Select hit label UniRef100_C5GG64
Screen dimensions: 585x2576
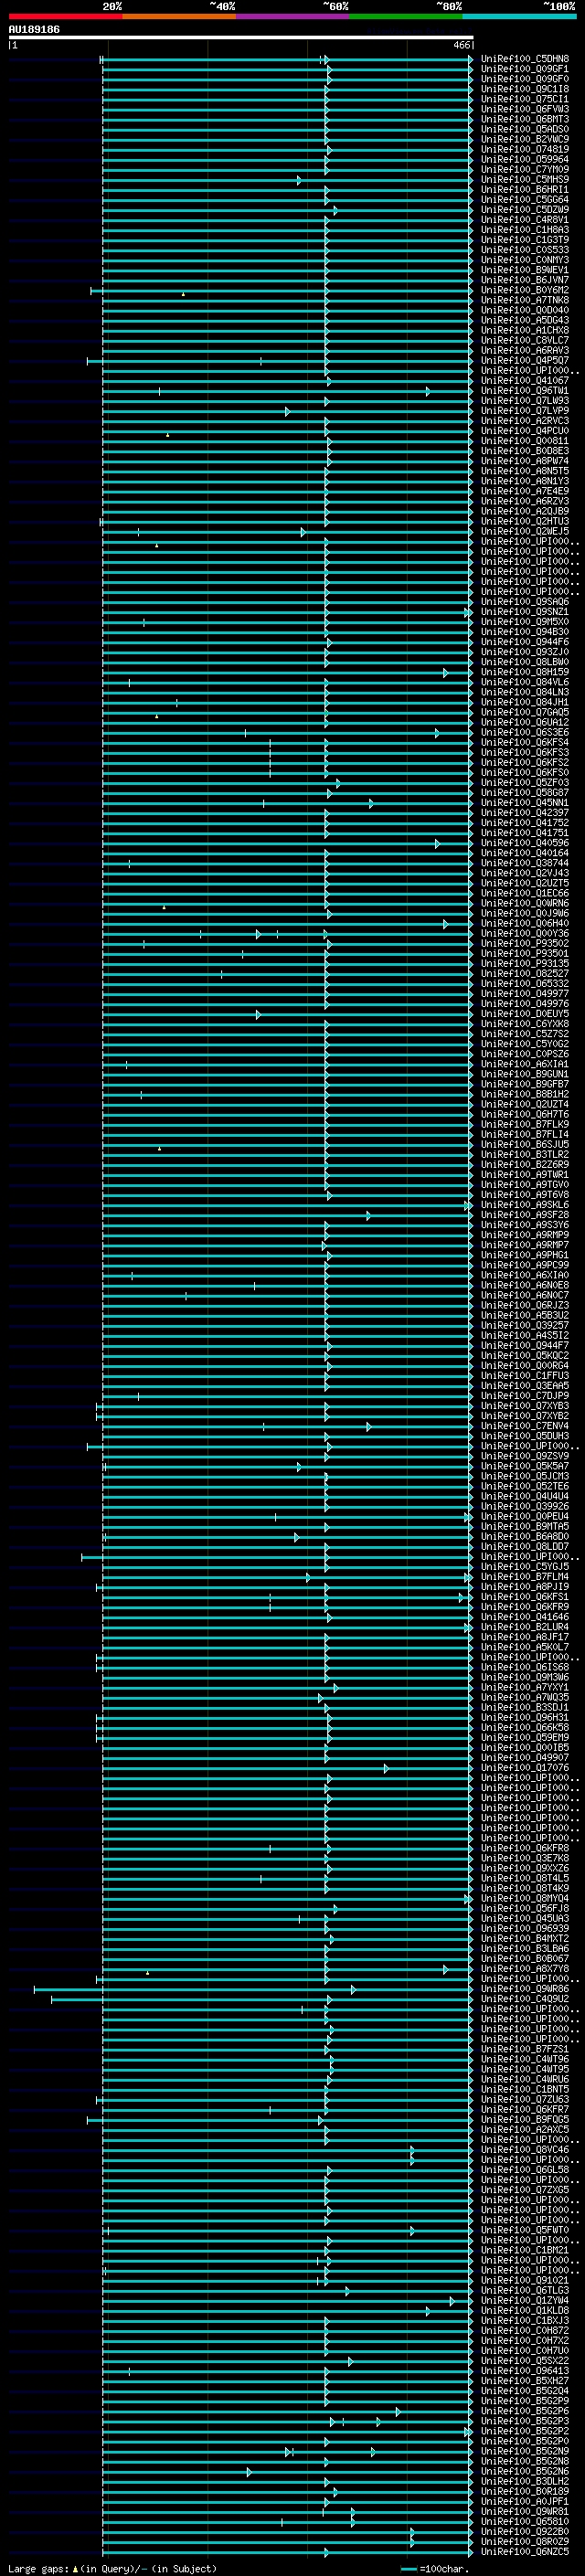coord(525,199)
